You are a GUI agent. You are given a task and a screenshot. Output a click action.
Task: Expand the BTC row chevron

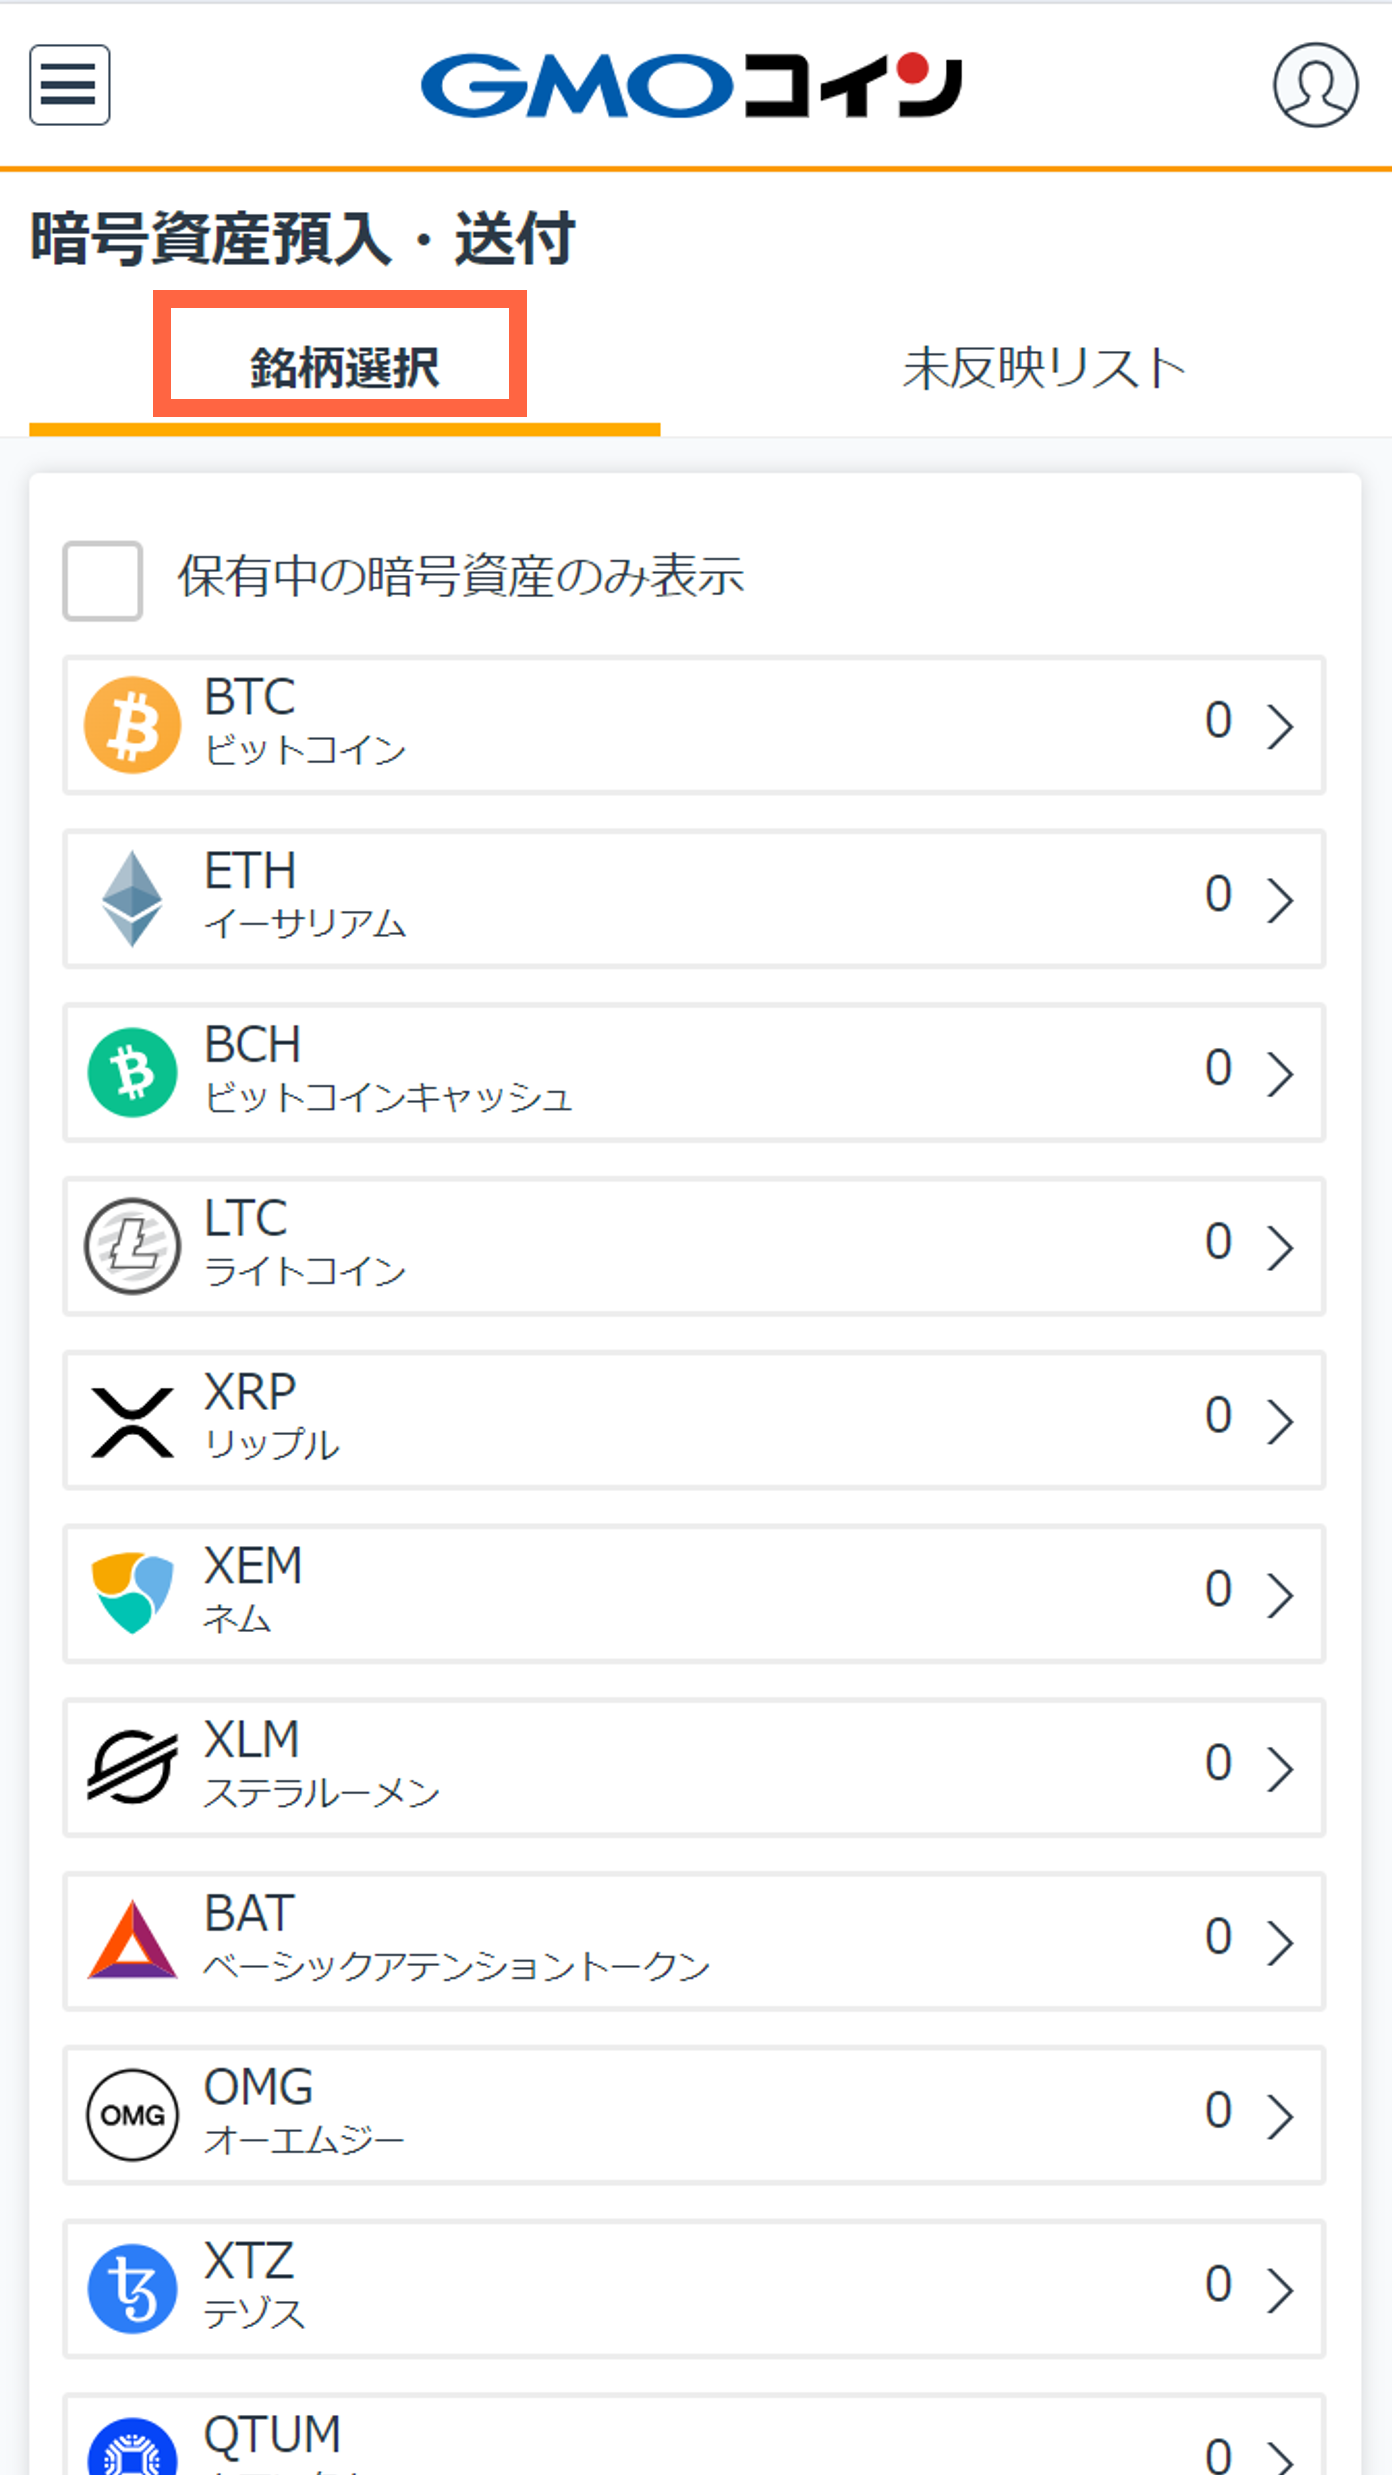point(1280,725)
